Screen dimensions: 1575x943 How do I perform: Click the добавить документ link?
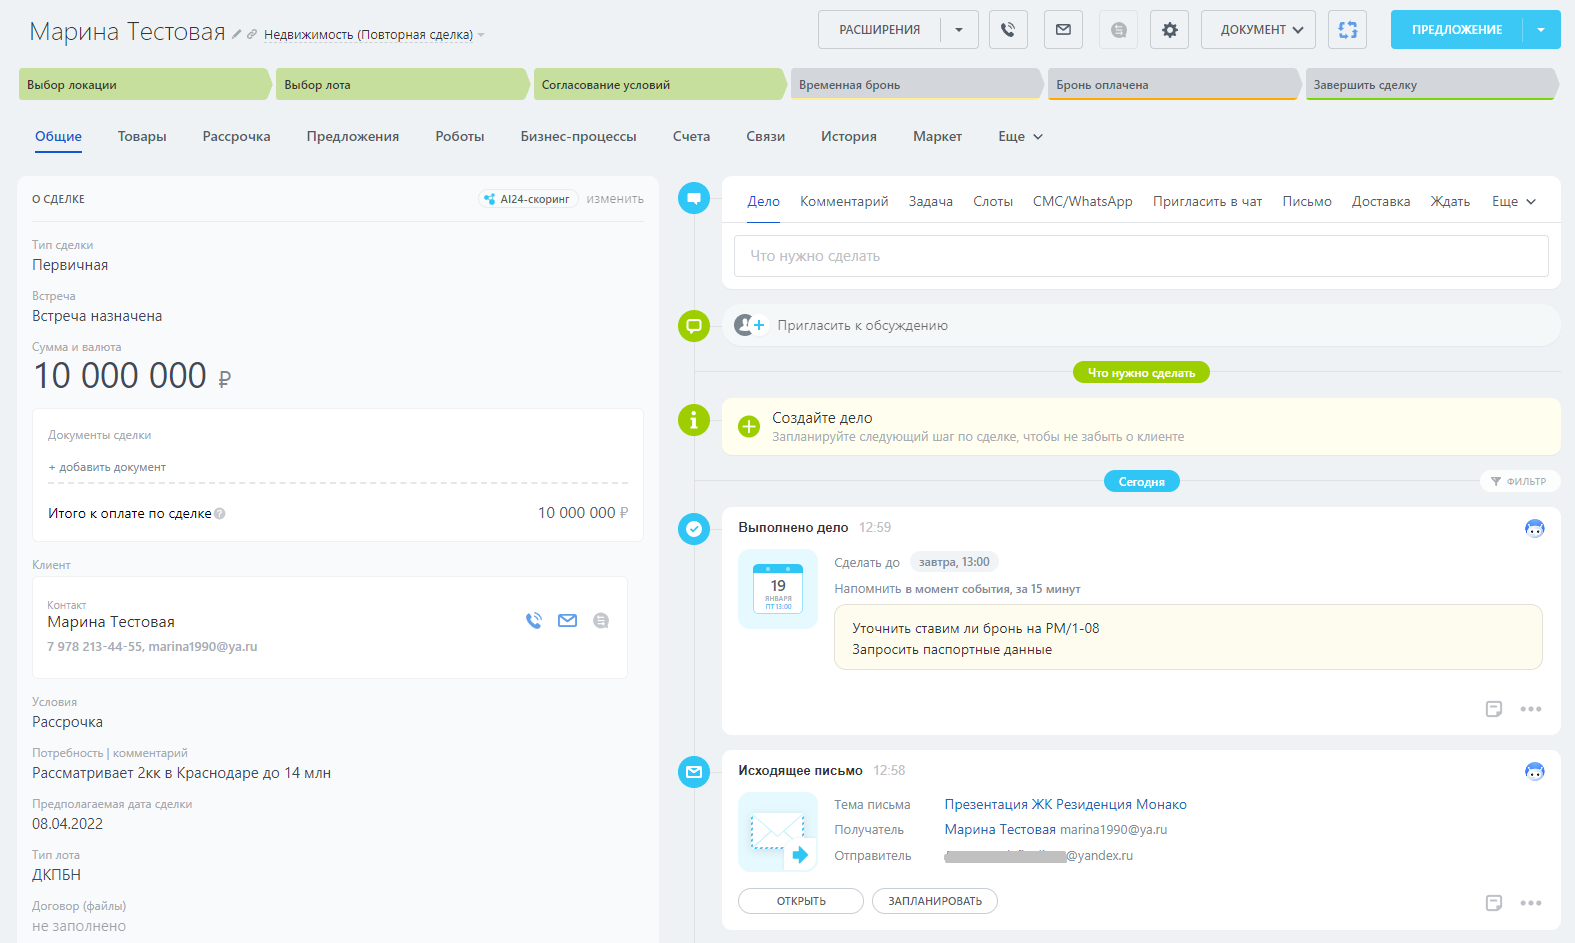107,467
